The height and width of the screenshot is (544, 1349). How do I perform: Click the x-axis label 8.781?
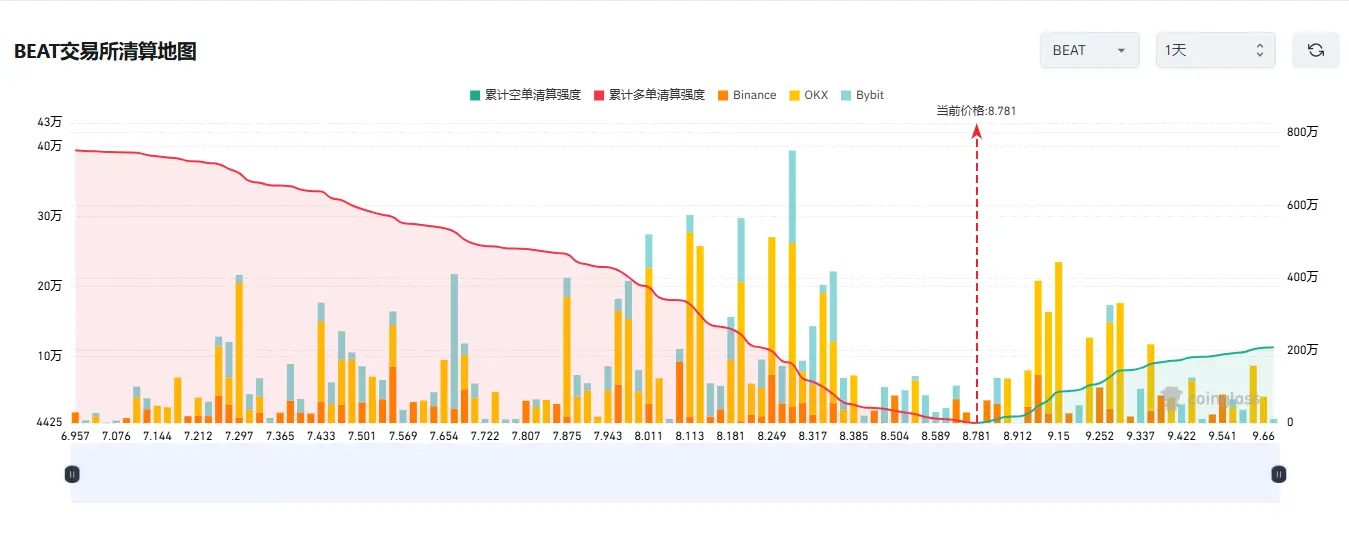tap(976, 436)
